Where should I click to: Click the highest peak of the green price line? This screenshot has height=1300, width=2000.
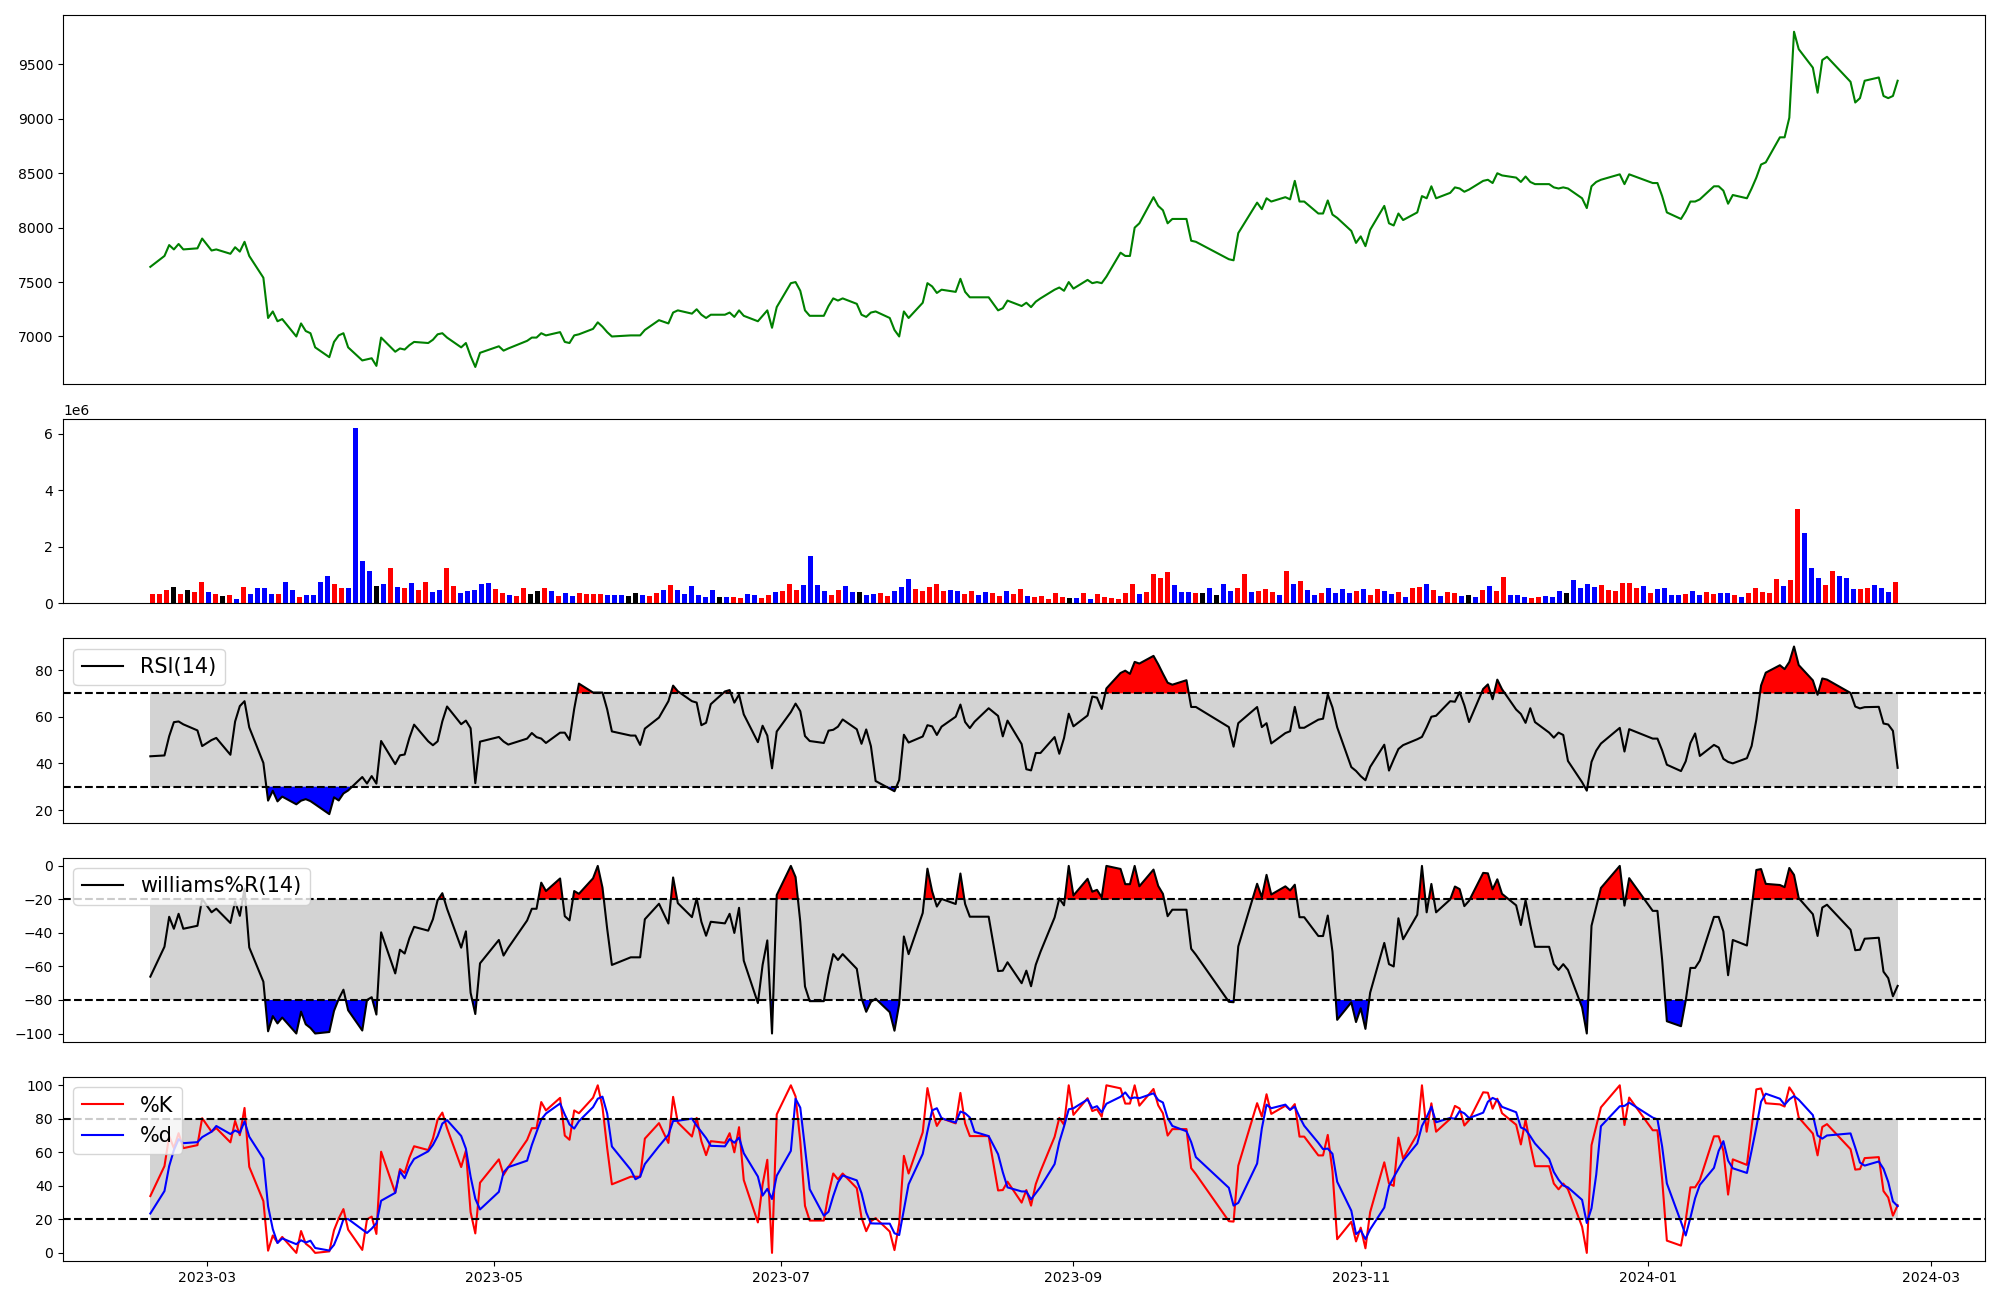coord(1794,33)
